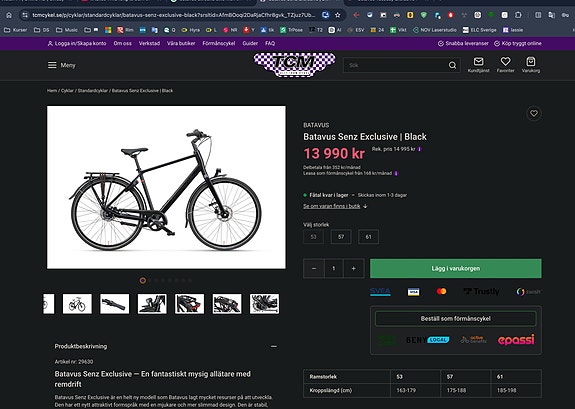Increase quantity with the plus button
The height and width of the screenshot is (409, 575).
(354, 269)
